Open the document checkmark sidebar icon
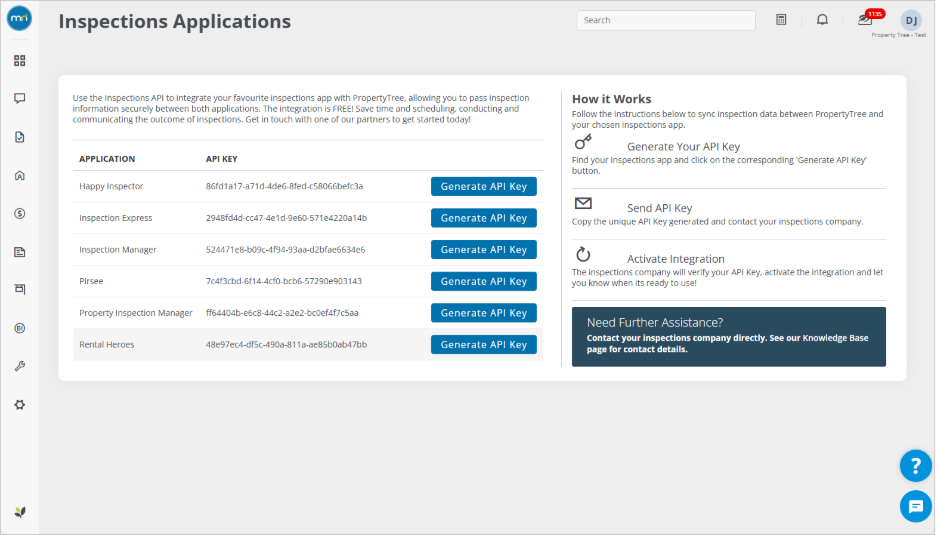Image resolution: width=936 pixels, height=535 pixels. click(20, 137)
